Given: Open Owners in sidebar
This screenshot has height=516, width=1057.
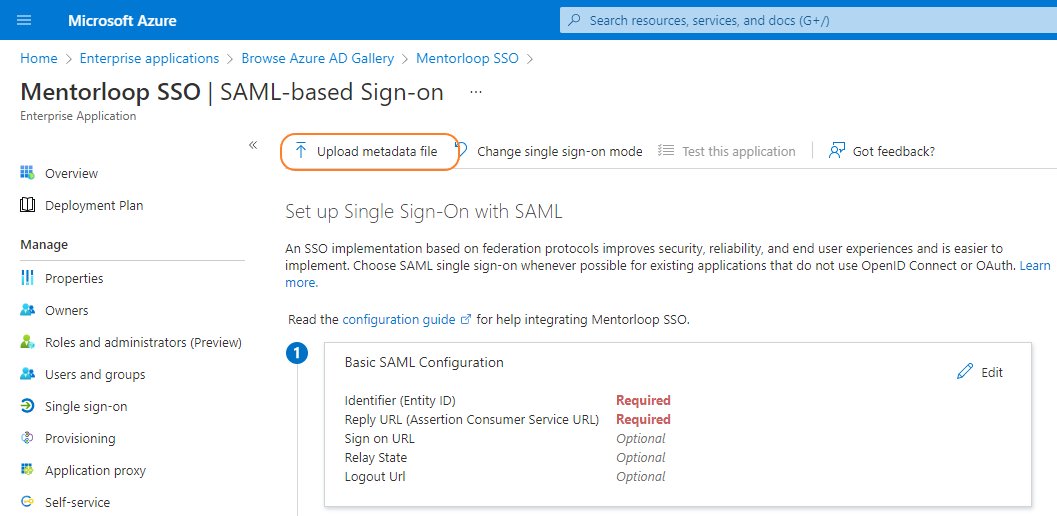Looking at the screenshot, I should pos(67,311).
